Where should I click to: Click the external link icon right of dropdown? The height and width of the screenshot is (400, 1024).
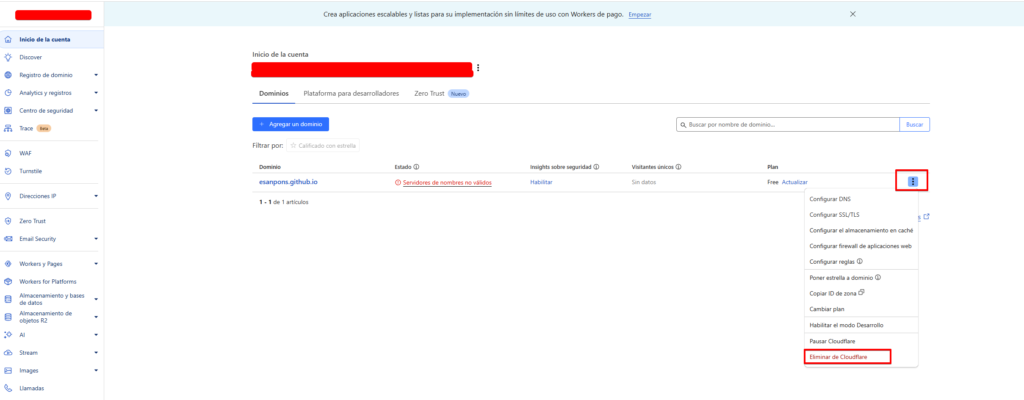point(926,217)
